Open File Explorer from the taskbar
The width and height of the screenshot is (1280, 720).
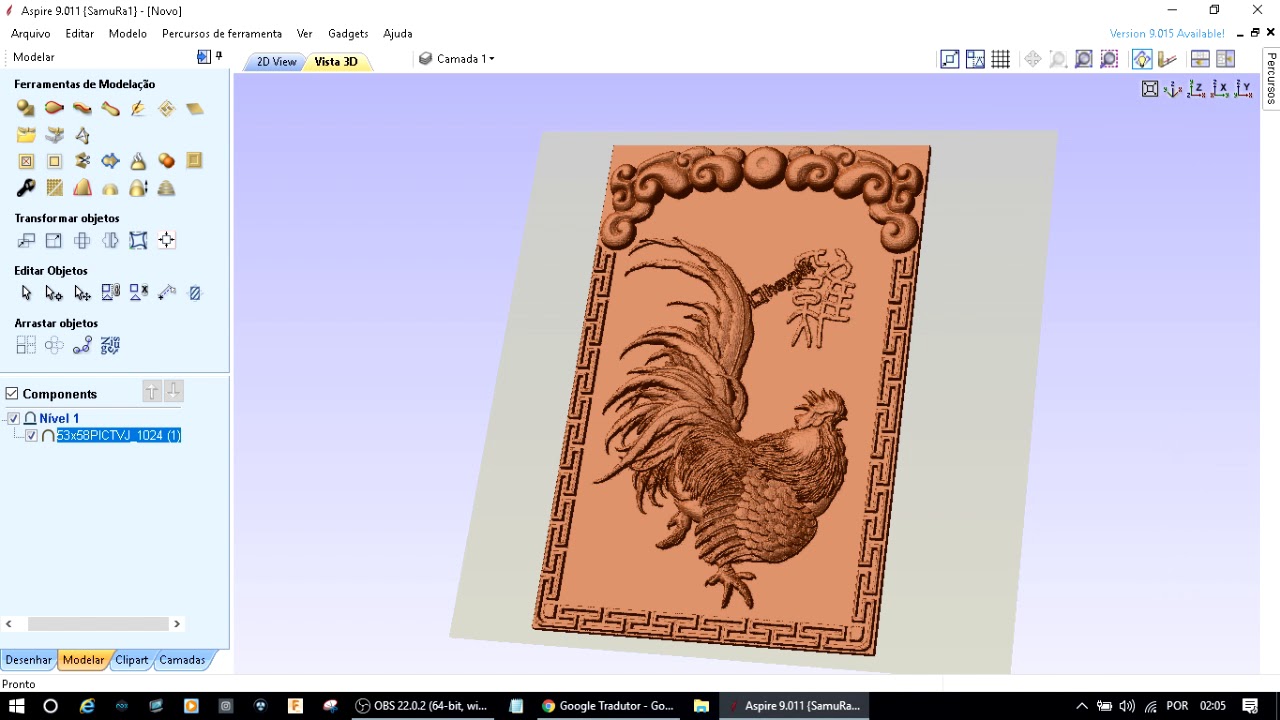click(701, 706)
